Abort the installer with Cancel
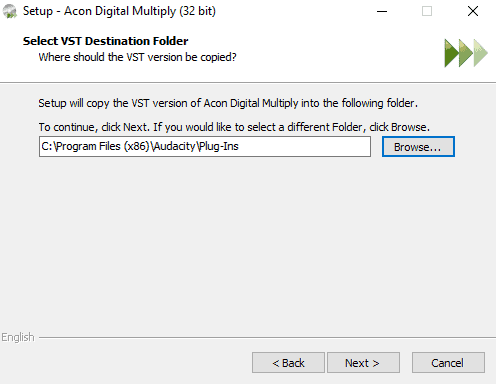The width and height of the screenshot is (496, 384). coord(448,363)
